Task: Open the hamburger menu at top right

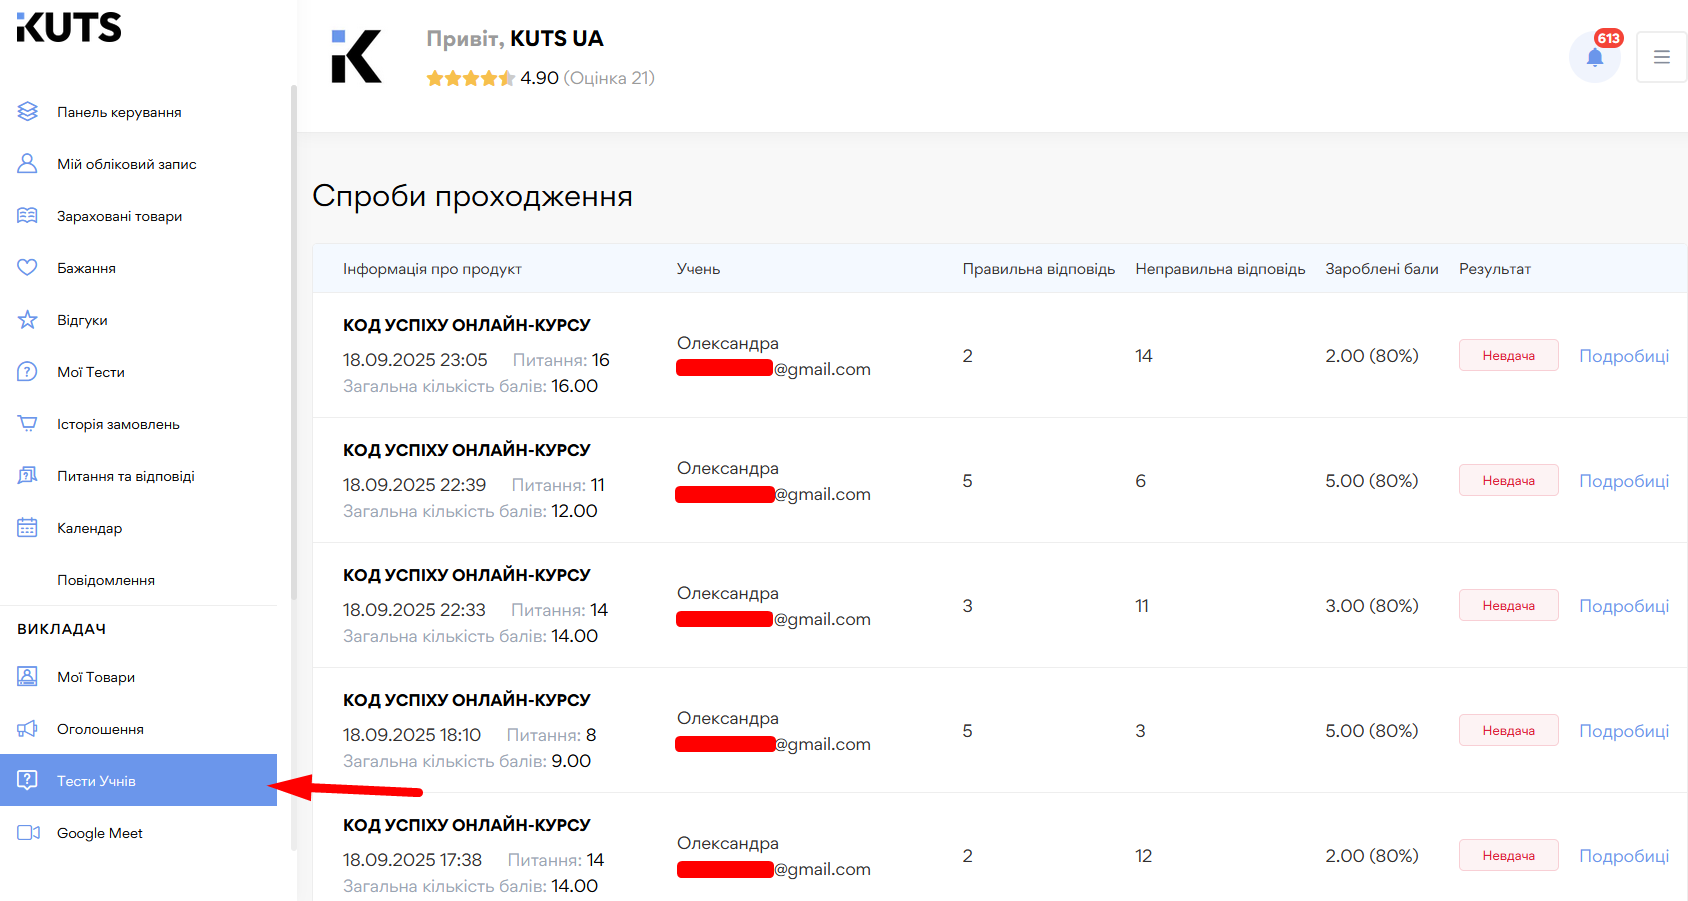Action: point(1661,57)
